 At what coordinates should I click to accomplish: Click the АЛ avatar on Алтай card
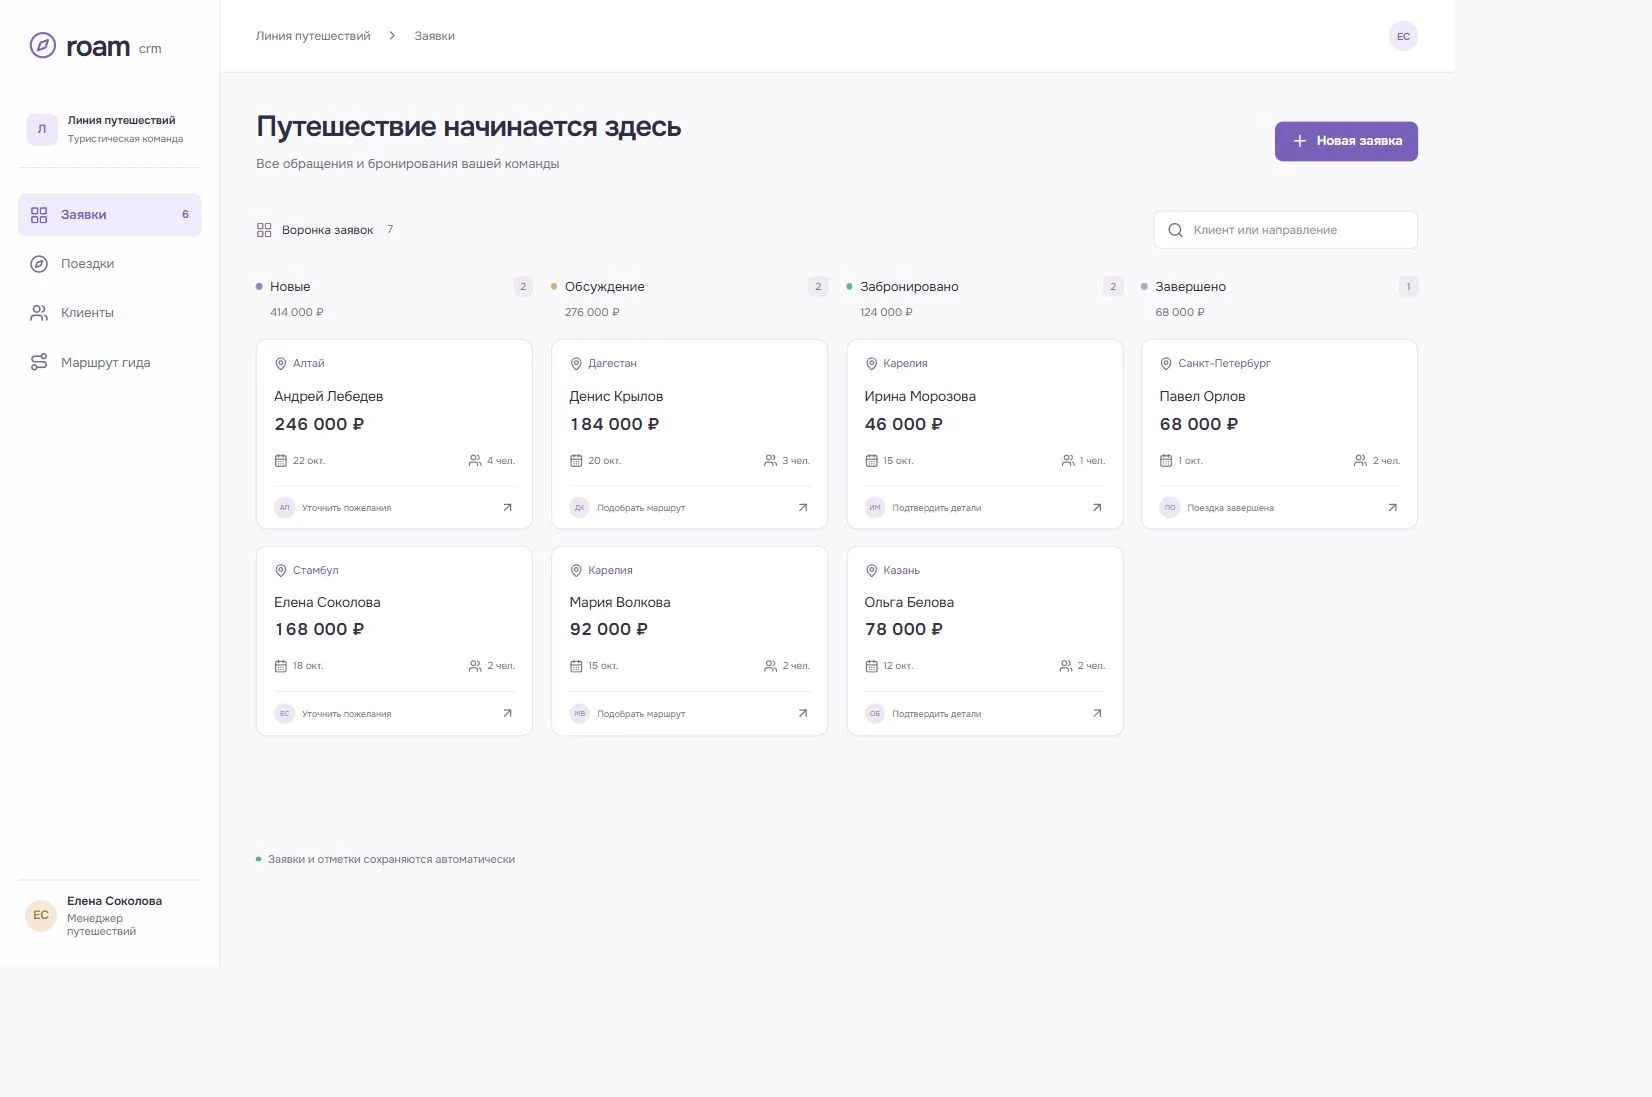click(285, 508)
